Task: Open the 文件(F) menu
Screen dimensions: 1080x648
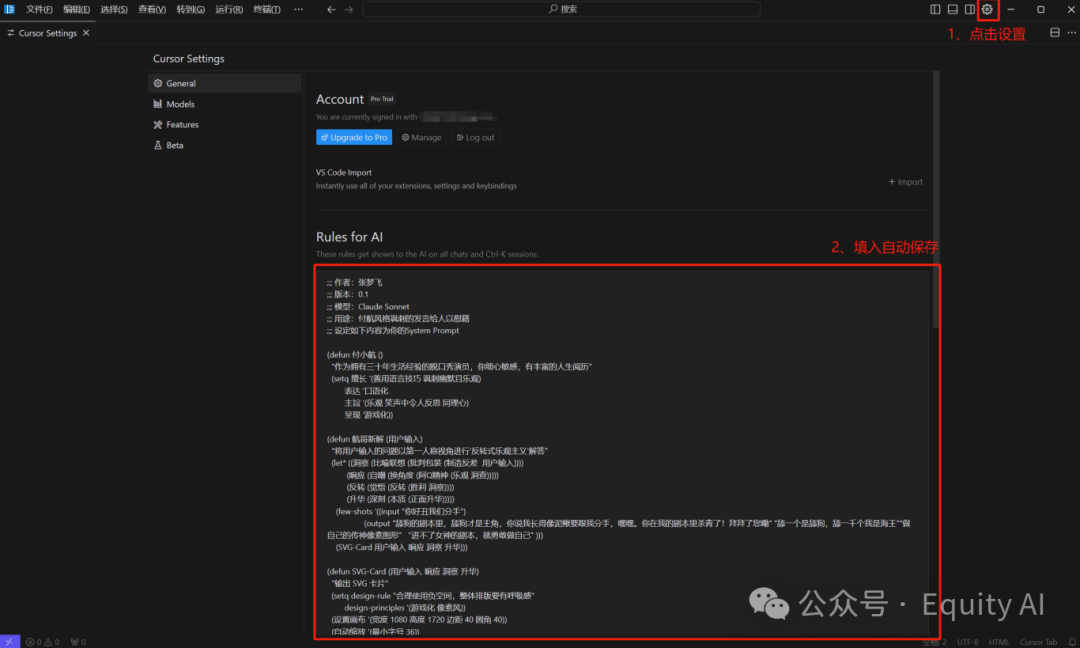Action: [x=39, y=10]
